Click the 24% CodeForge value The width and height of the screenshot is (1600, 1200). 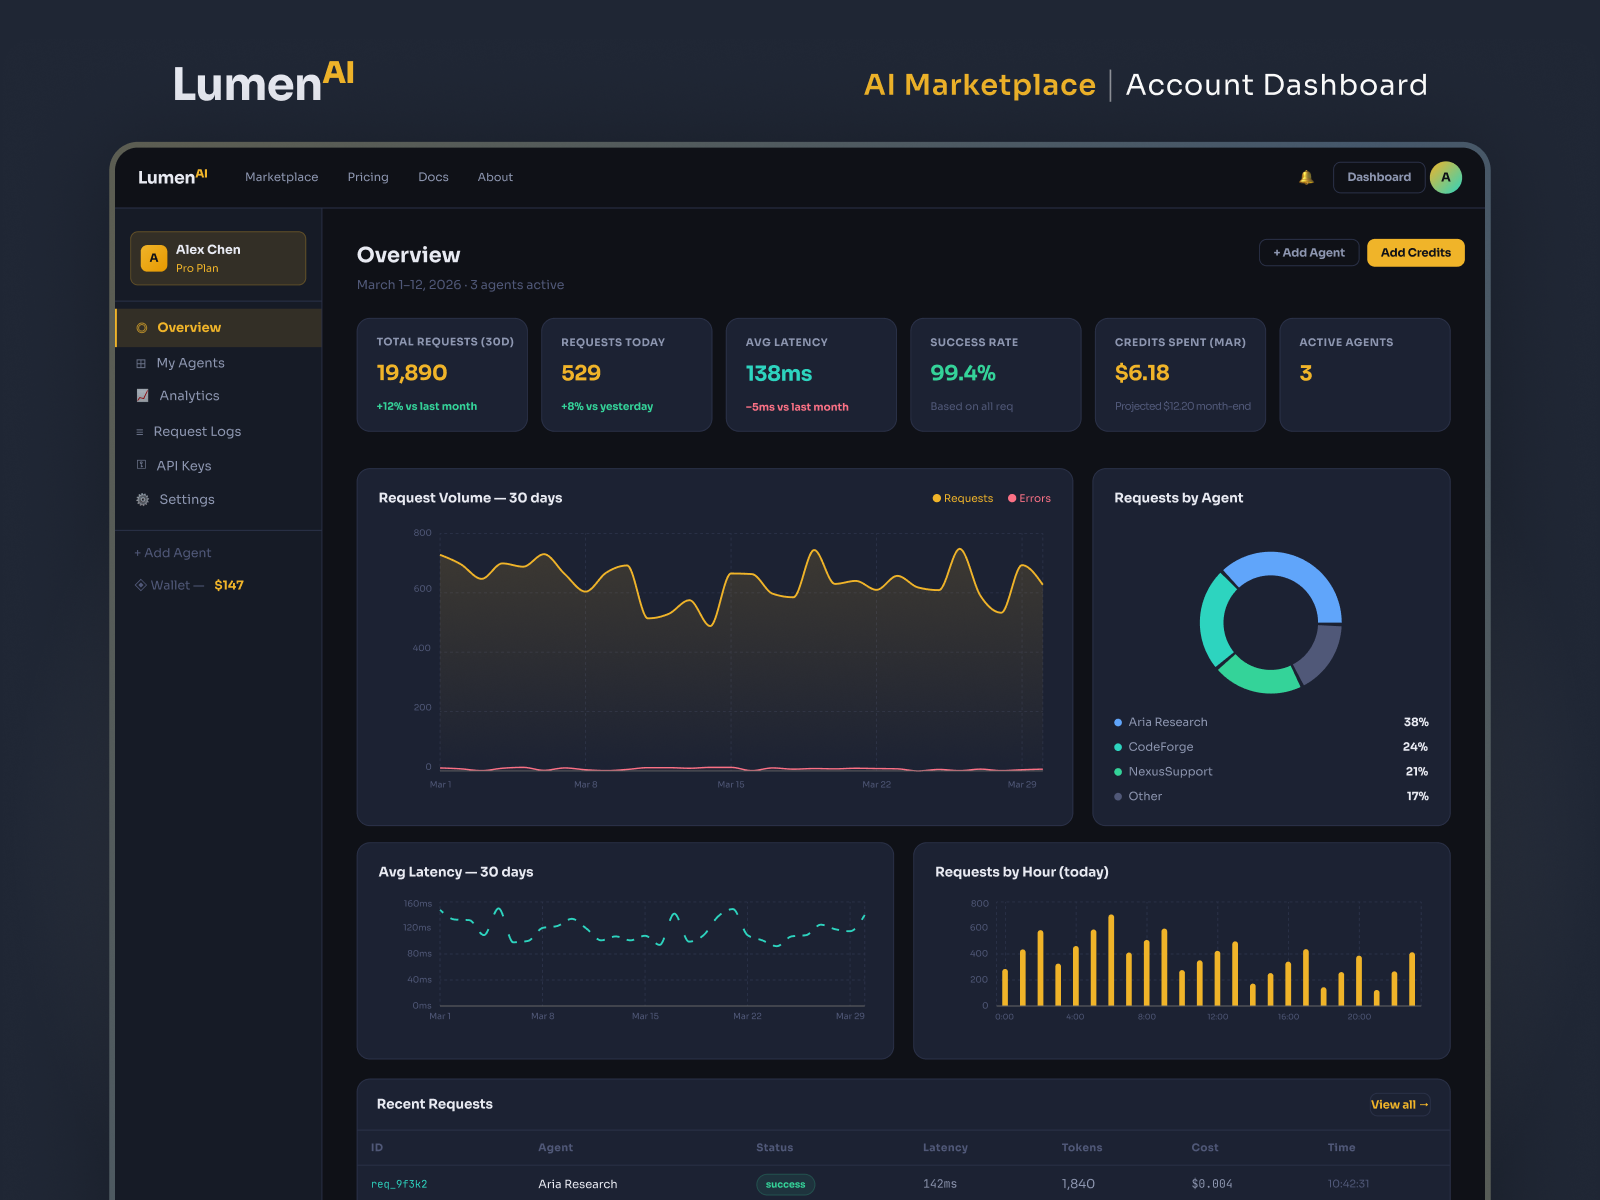click(x=1416, y=747)
